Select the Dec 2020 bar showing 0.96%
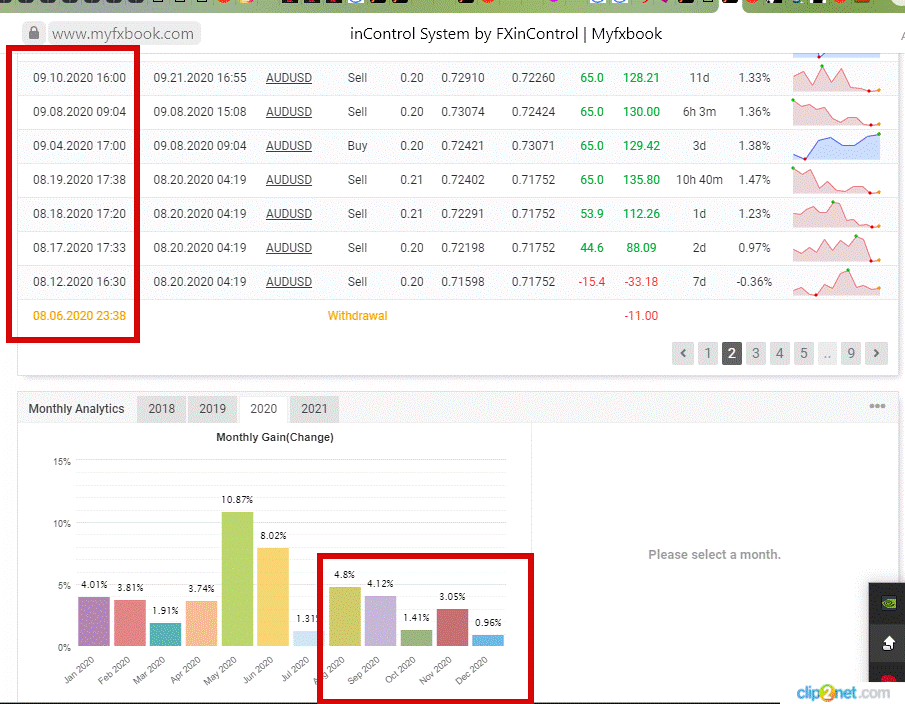The width and height of the screenshot is (905, 704). pyautogui.click(x=488, y=641)
